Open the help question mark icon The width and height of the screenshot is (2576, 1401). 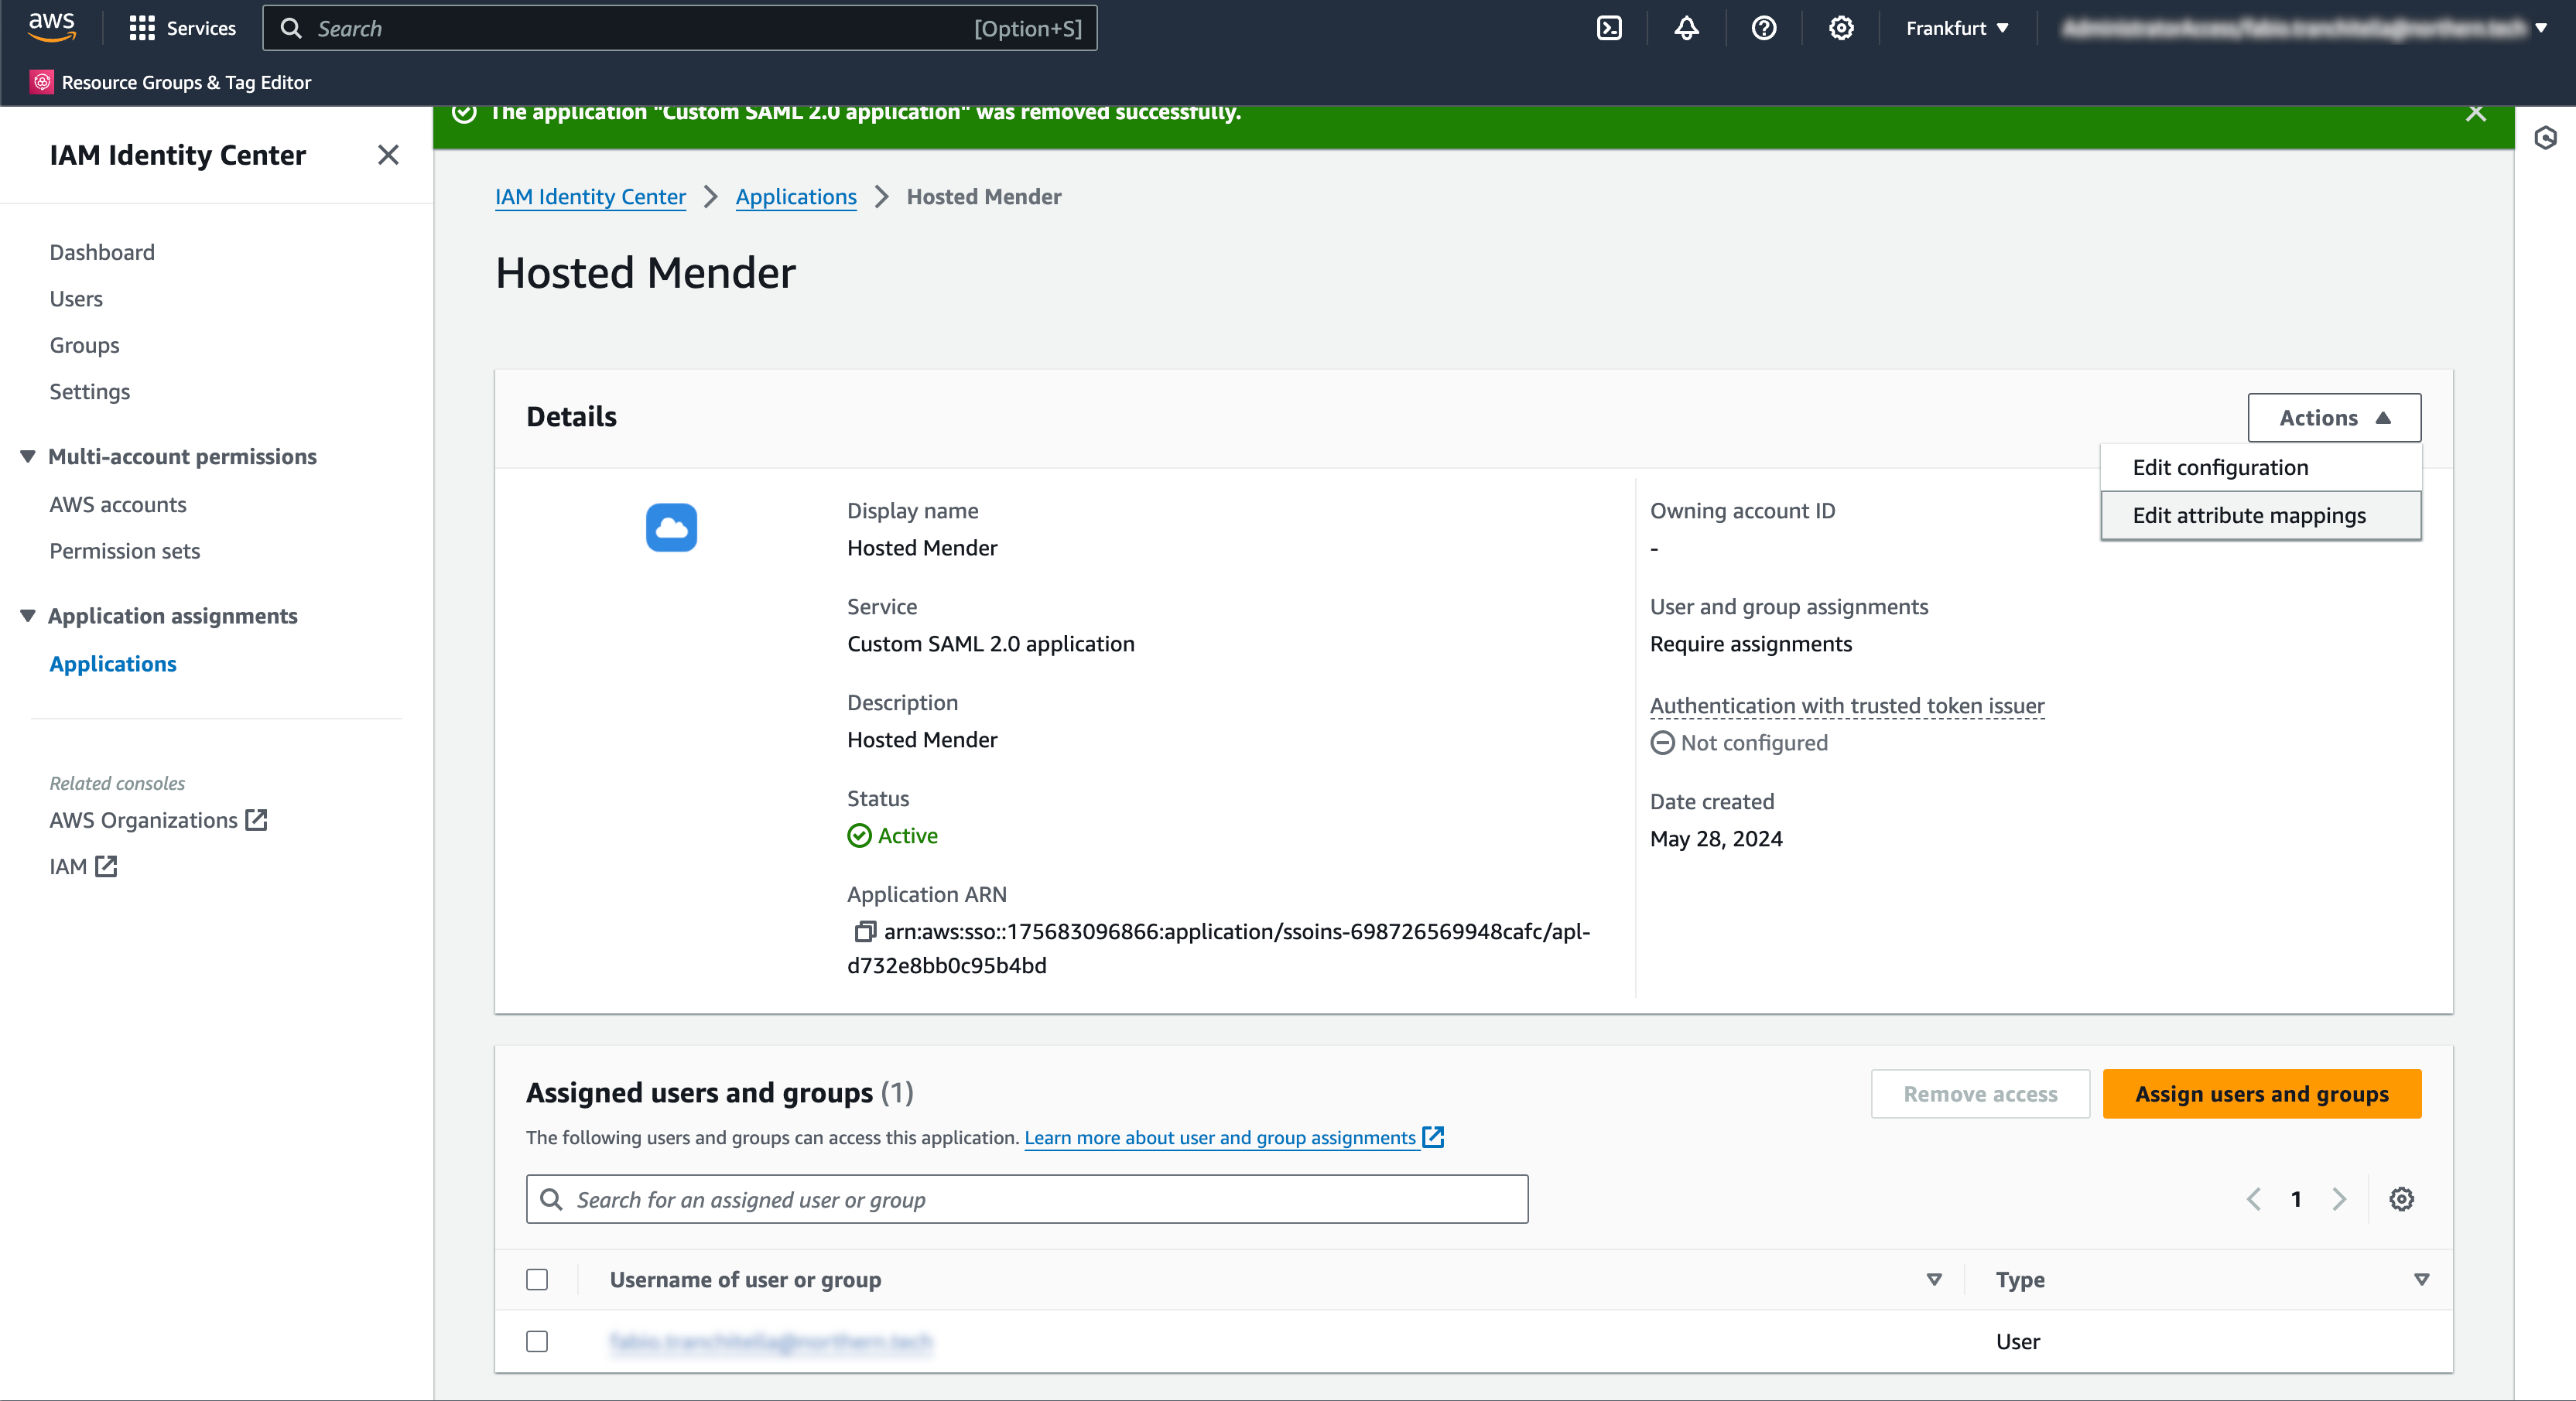click(x=1764, y=28)
